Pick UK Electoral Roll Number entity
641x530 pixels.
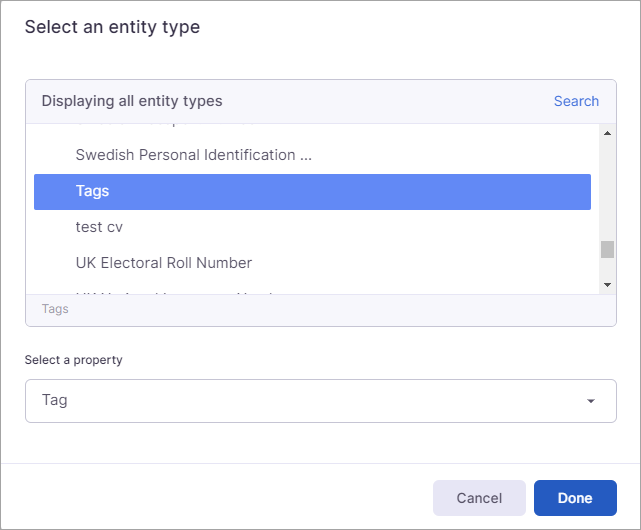click(x=163, y=263)
